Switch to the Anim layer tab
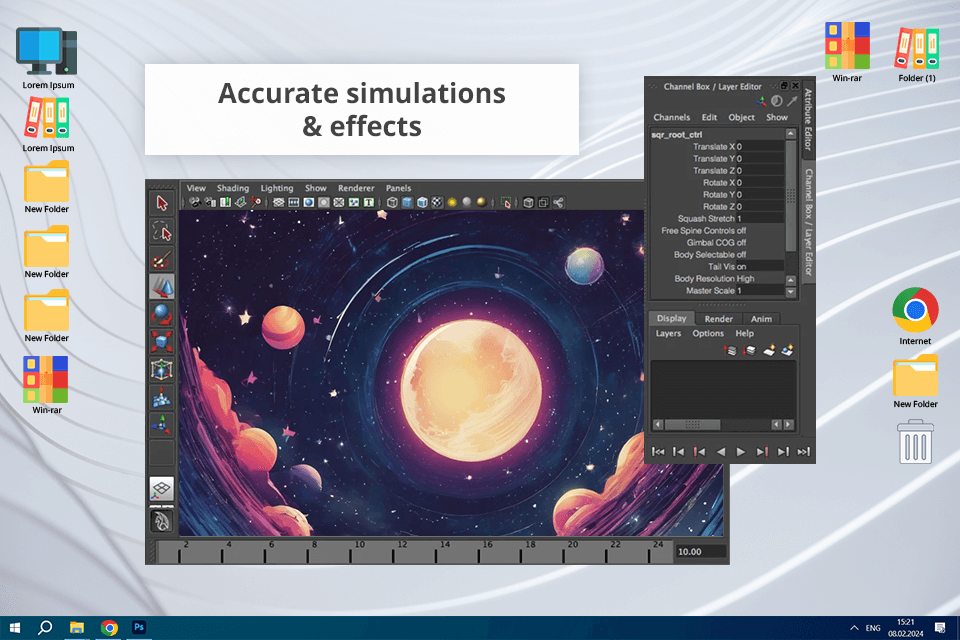 761,318
